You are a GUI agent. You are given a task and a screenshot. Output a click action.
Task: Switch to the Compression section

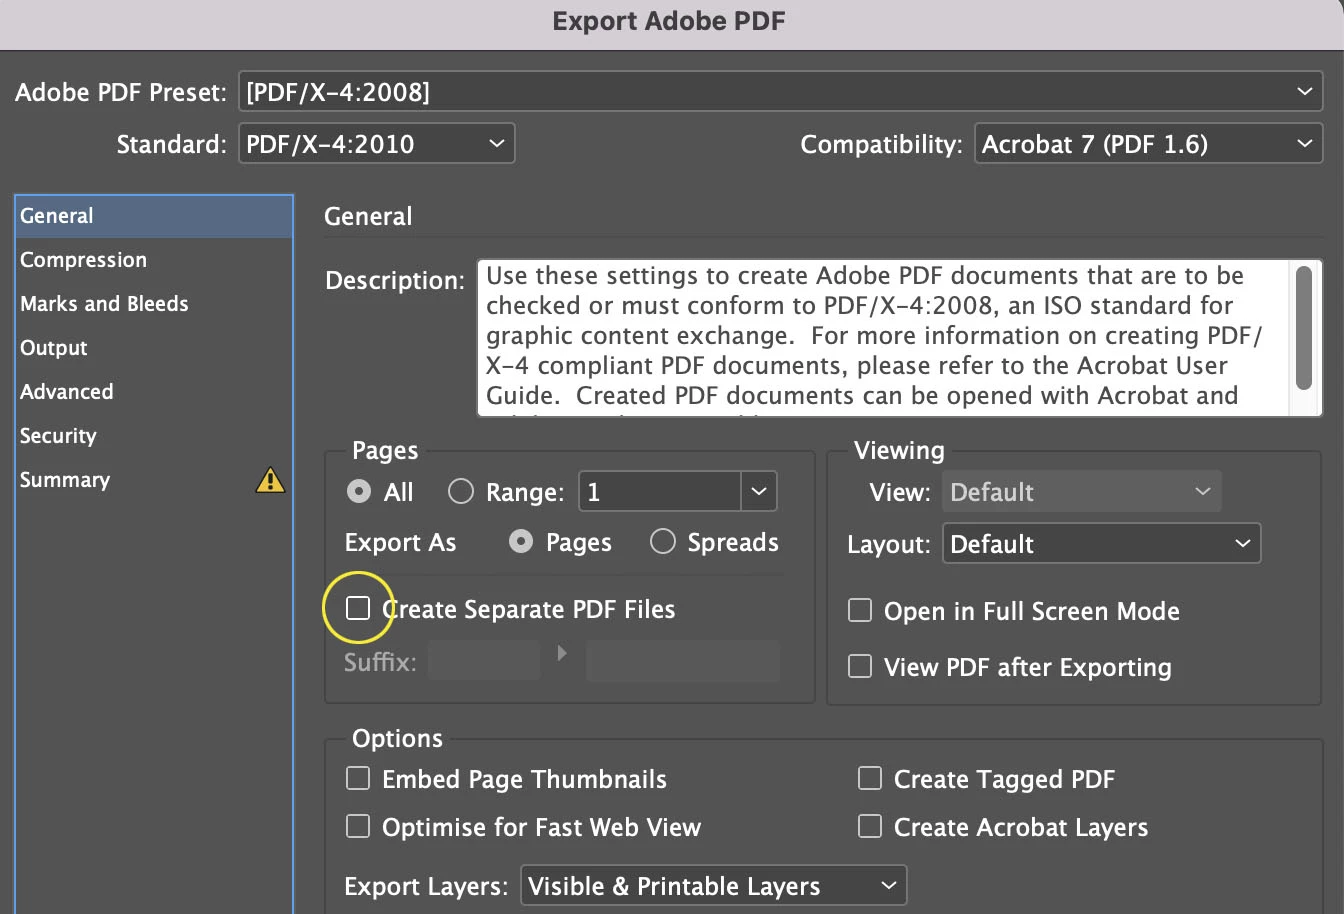pos(154,260)
